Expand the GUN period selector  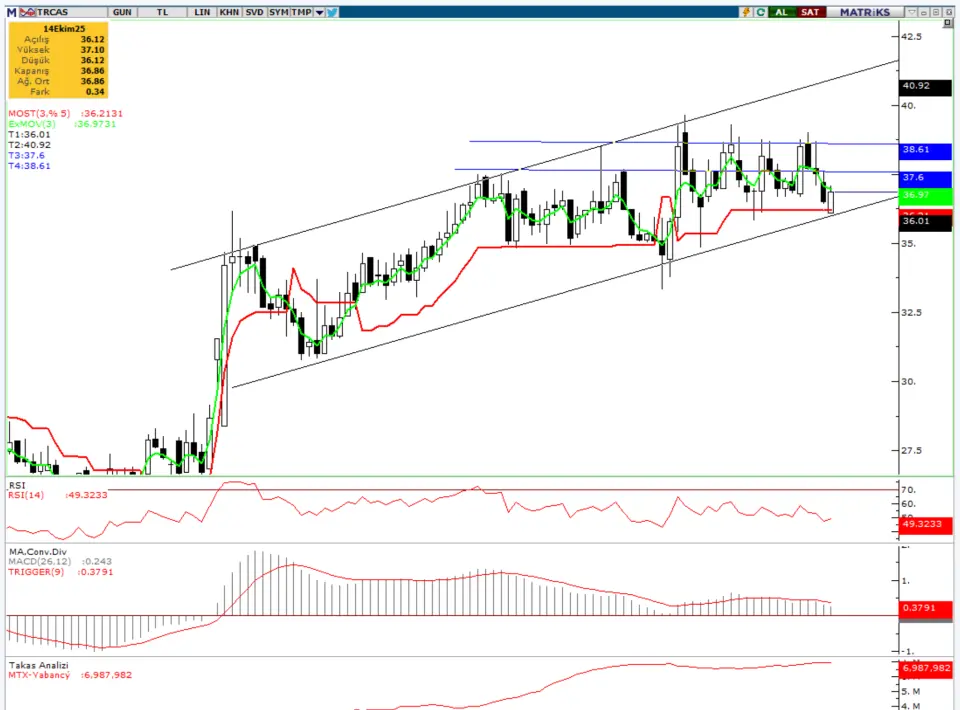coord(122,11)
